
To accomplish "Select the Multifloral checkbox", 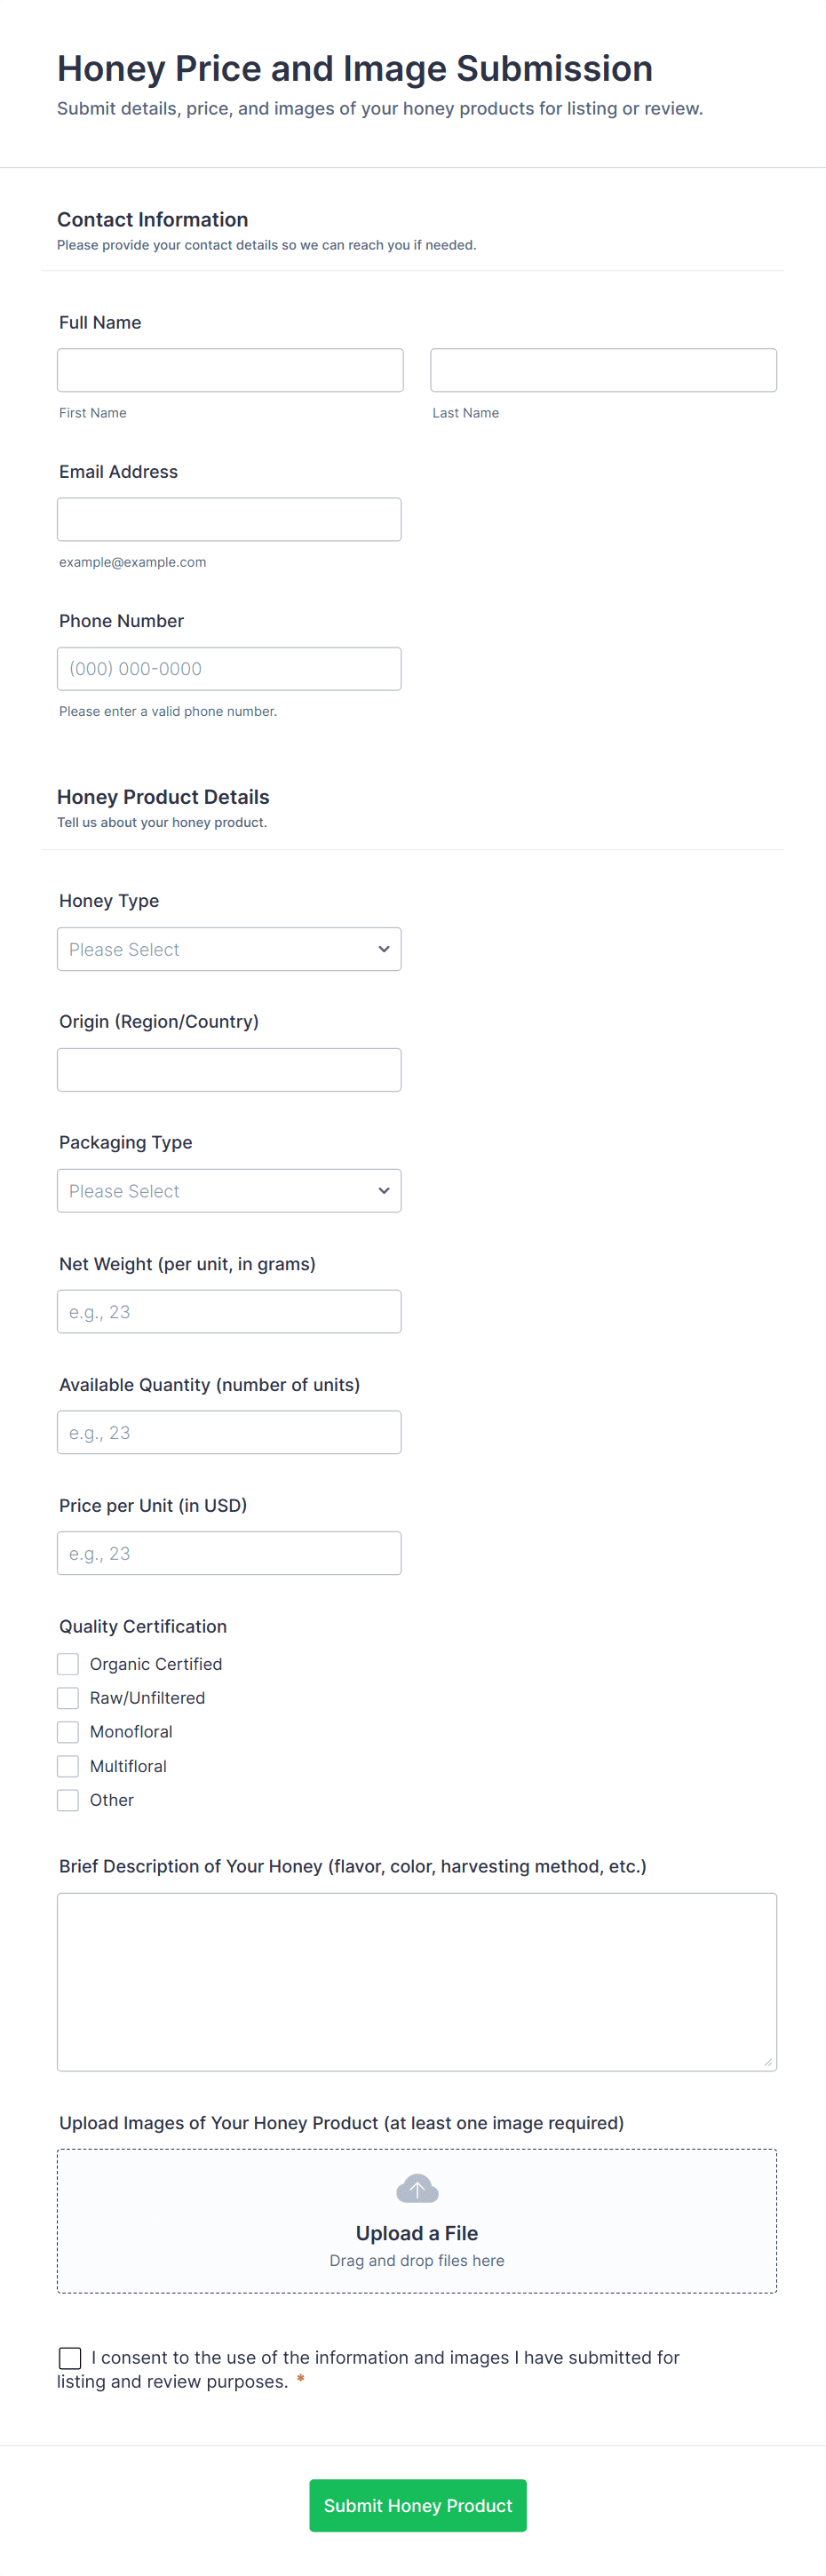I will (x=68, y=1765).
